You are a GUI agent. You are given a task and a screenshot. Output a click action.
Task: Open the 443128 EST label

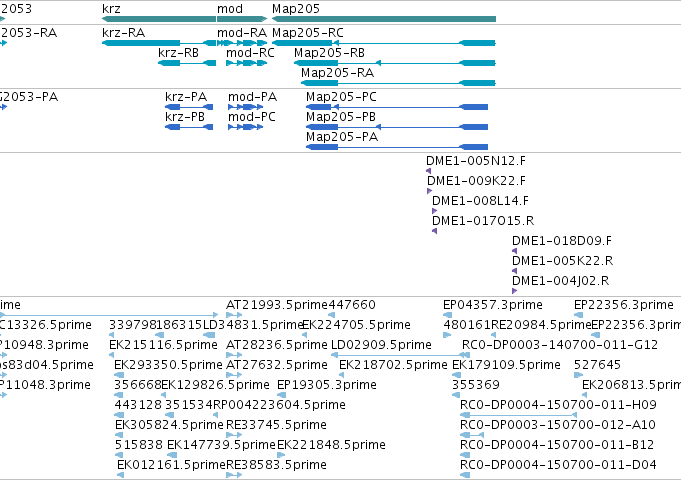pyautogui.click(x=138, y=404)
